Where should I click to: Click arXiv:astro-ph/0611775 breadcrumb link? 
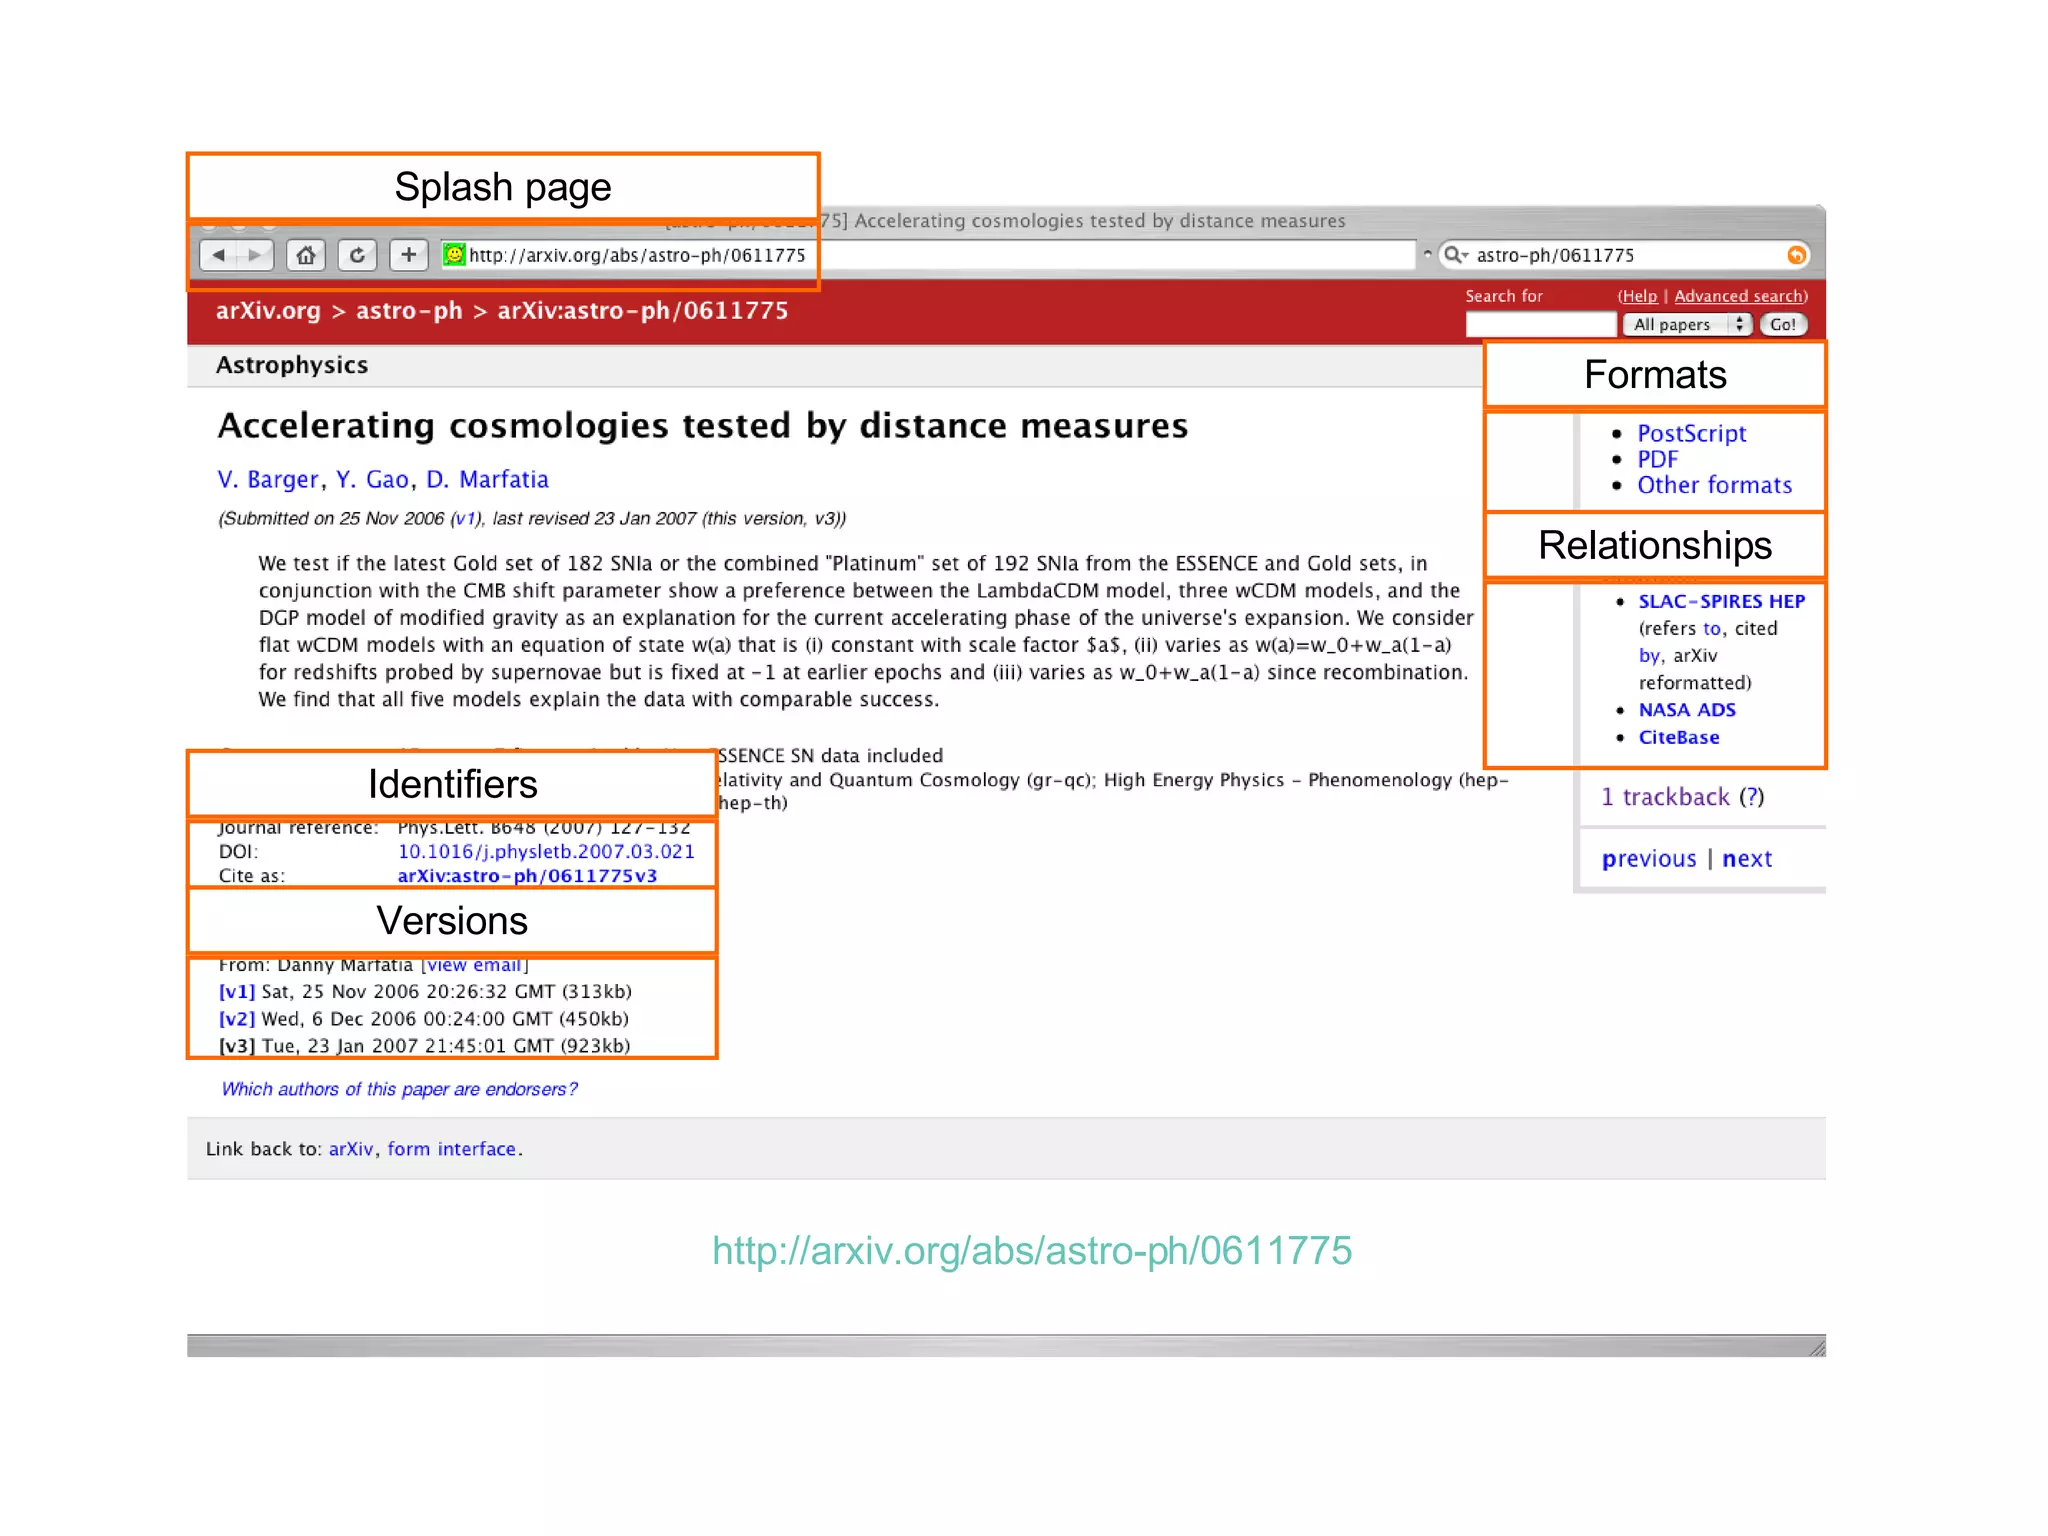pyautogui.click(x=643, y=311)
